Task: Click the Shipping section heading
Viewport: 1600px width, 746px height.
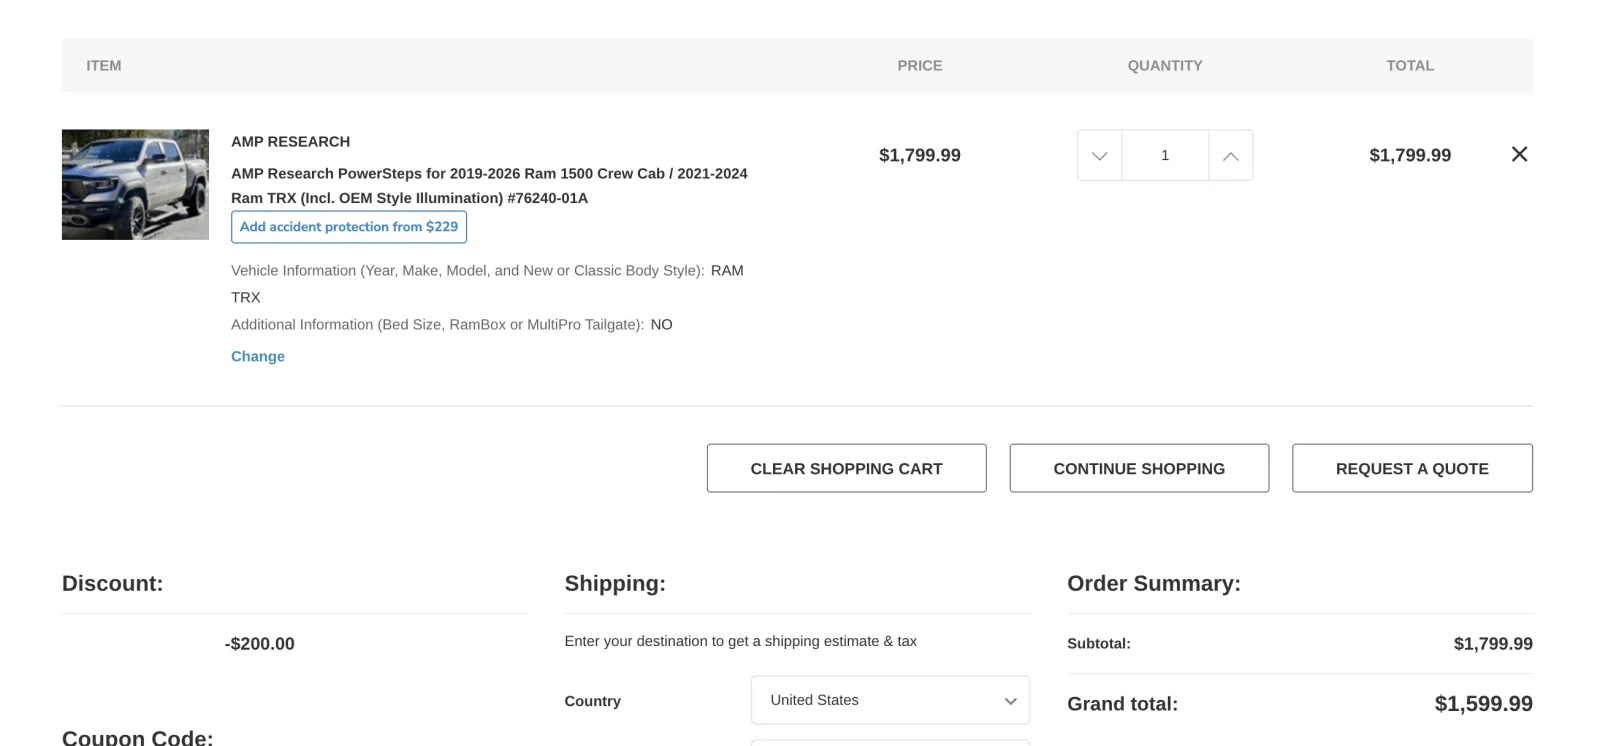Action: tap(615, 583)
